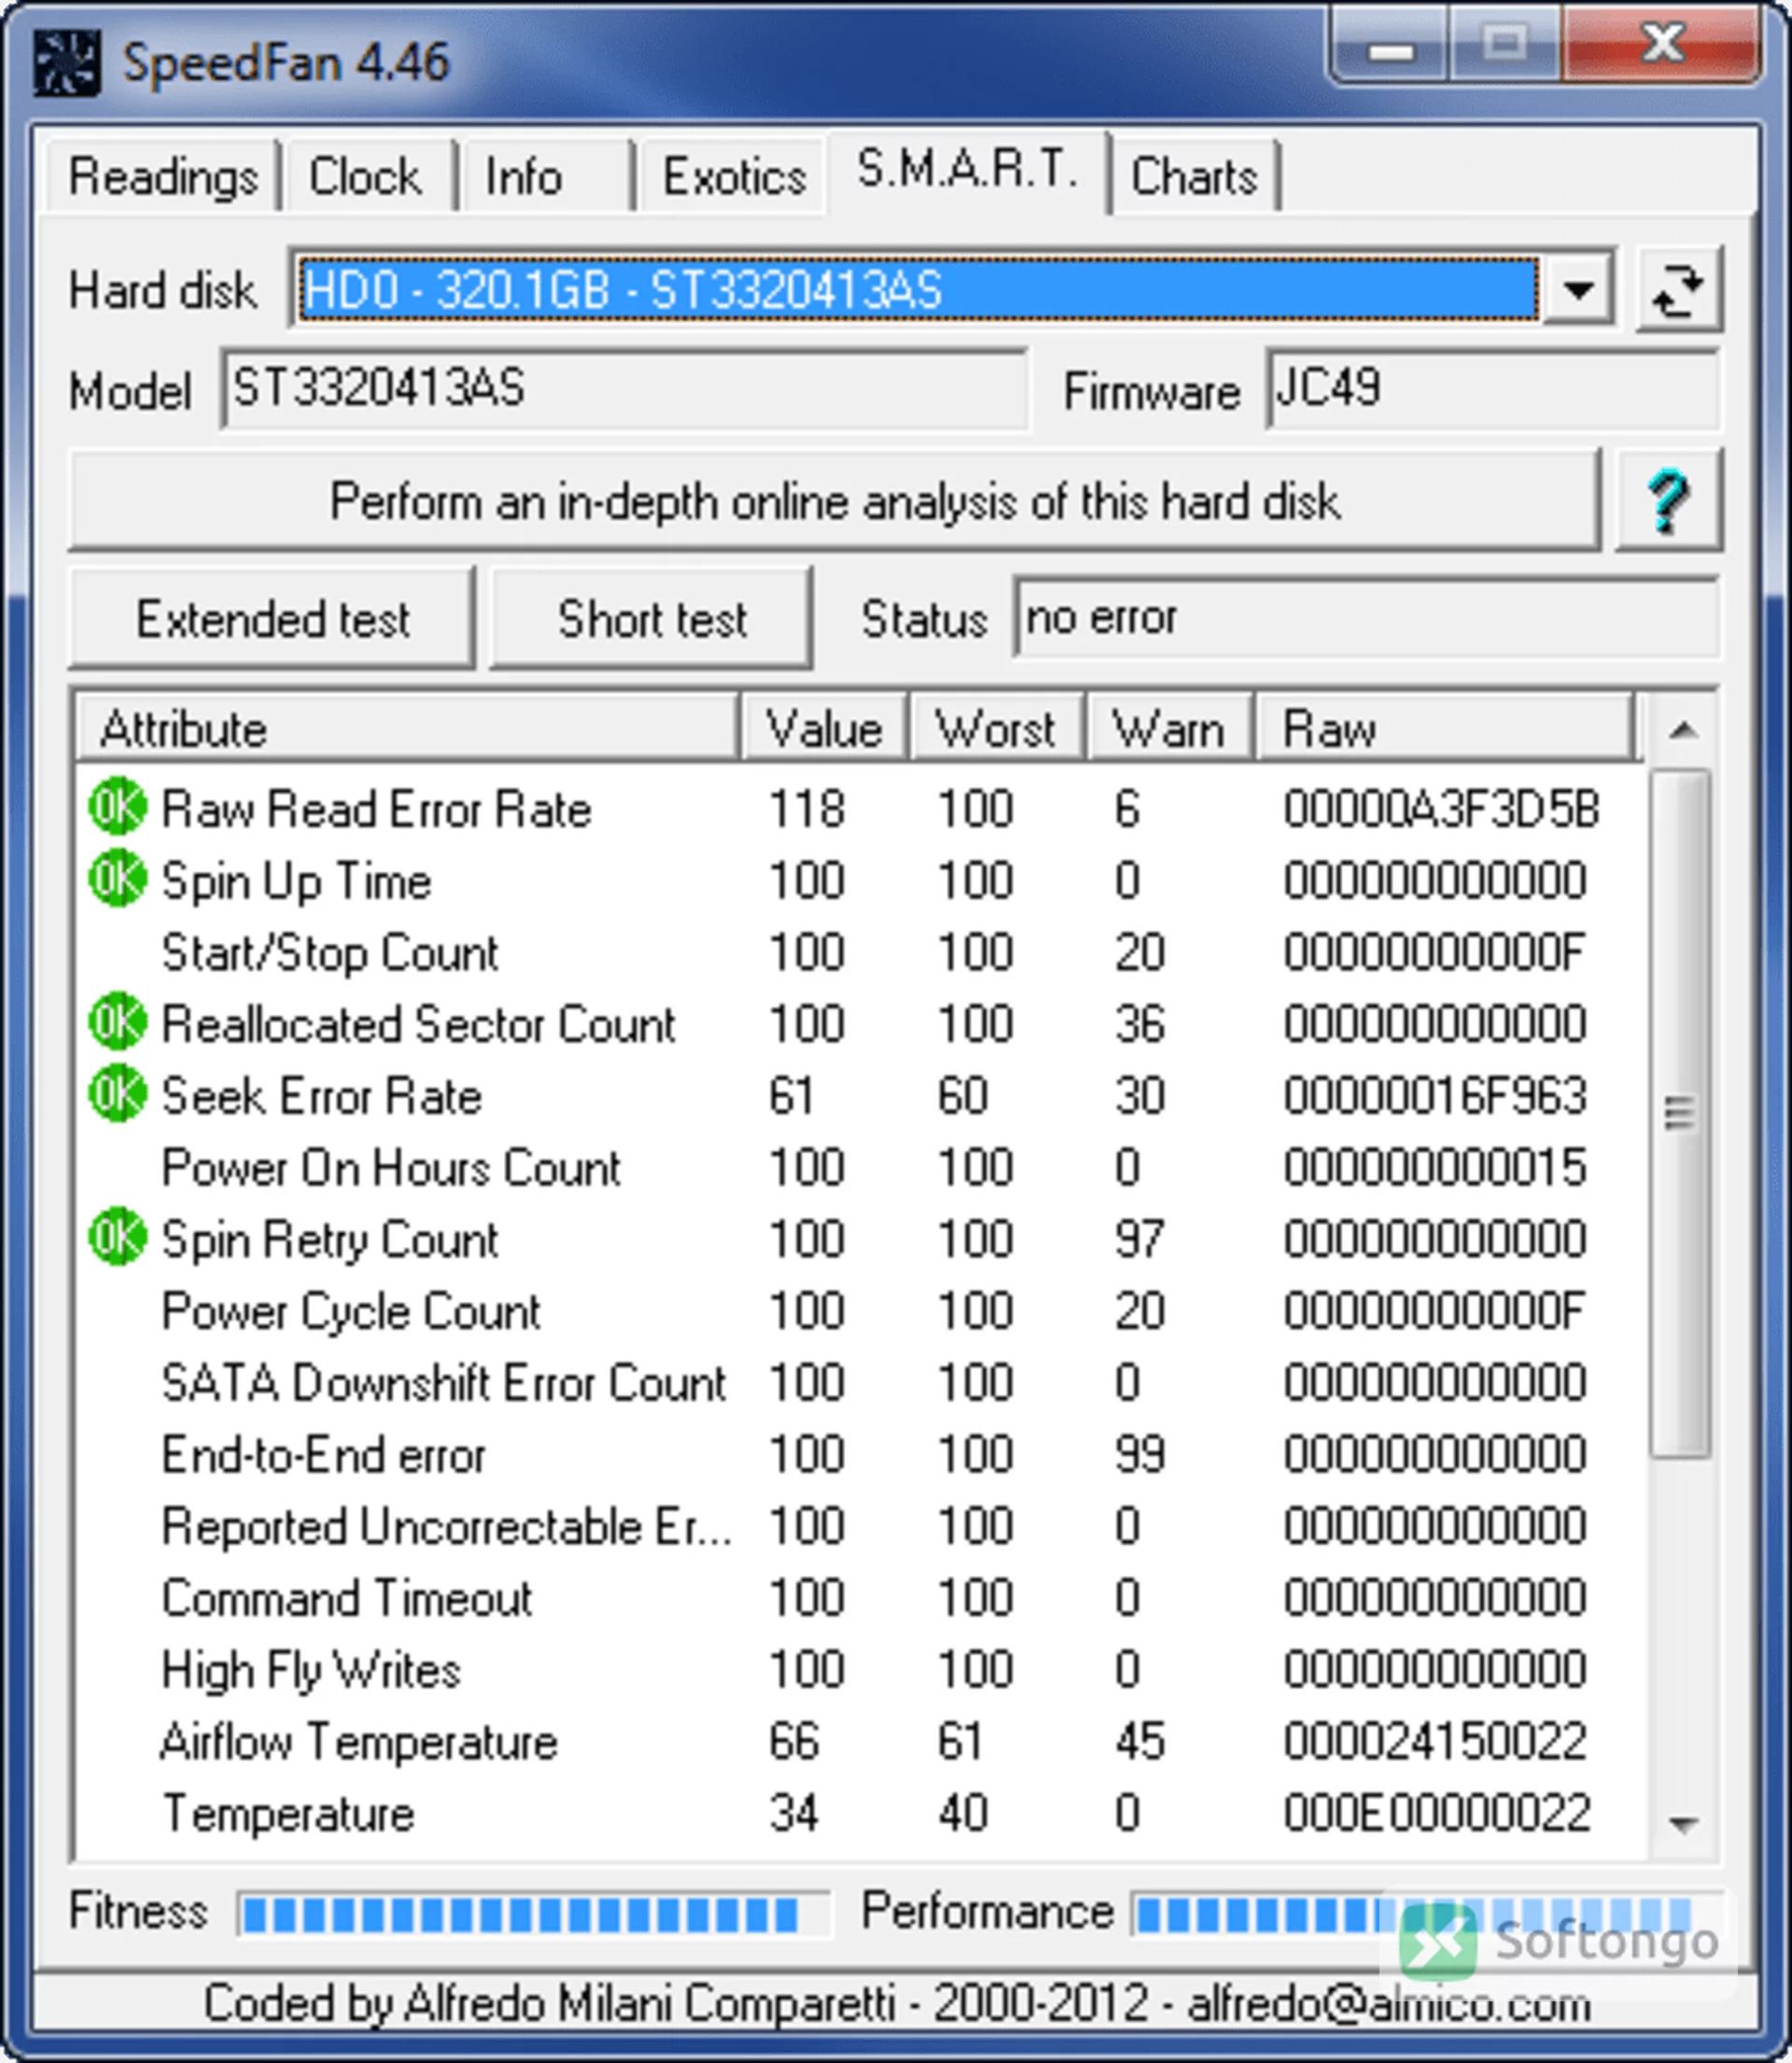
Task: Switch to the Readings tab
Action: (x=163, y=177)
